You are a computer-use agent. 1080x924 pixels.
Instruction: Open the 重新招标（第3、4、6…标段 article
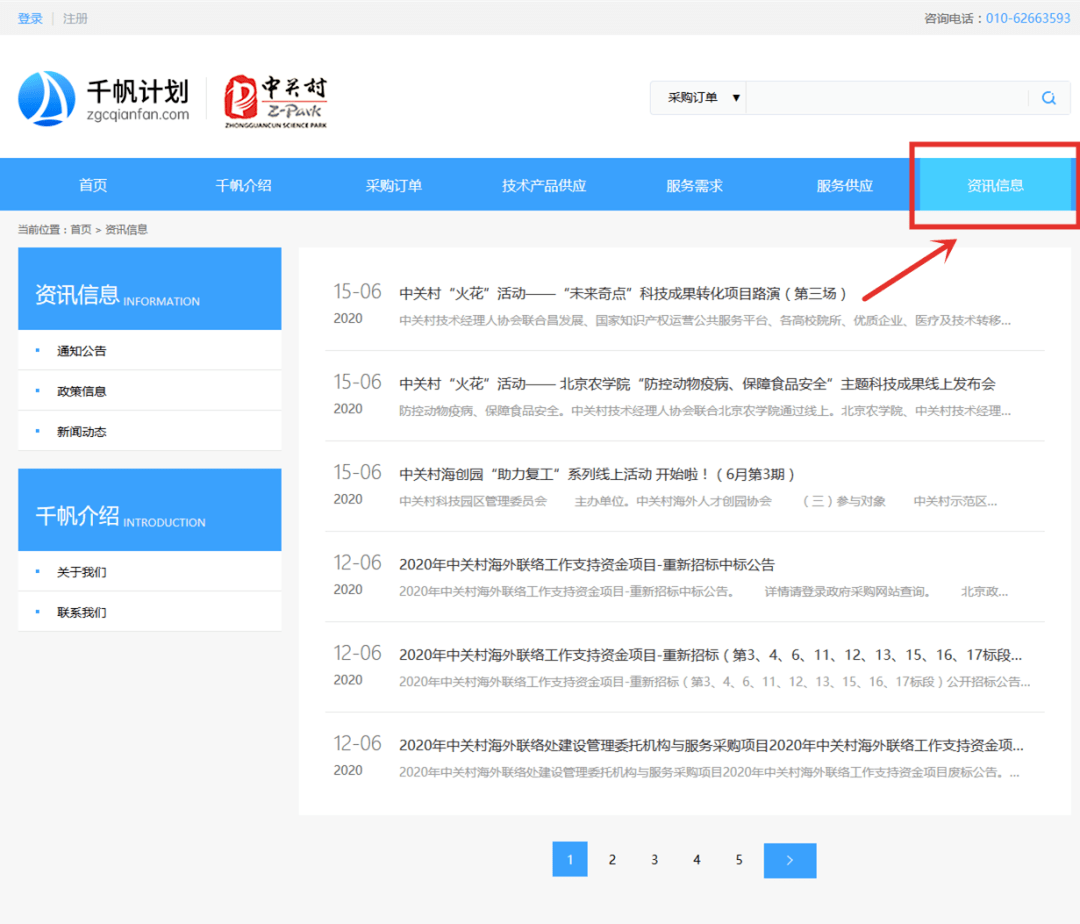[710, 655]
